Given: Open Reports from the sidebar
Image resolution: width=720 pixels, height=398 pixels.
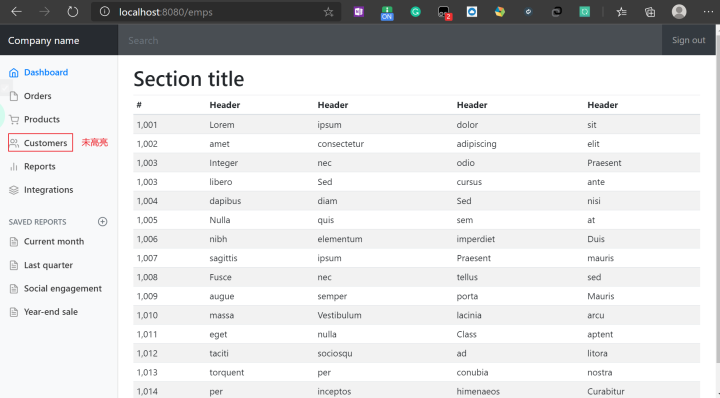Looking at the screenshot, I should pyautogui.click(x=39, y=167).
